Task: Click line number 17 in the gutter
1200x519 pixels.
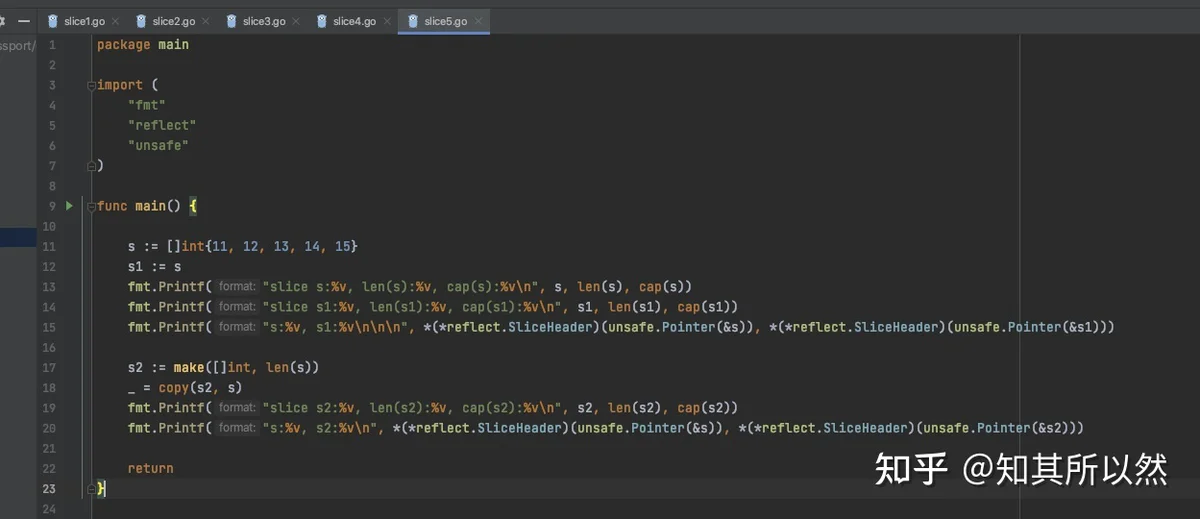Action: (50, 367)
